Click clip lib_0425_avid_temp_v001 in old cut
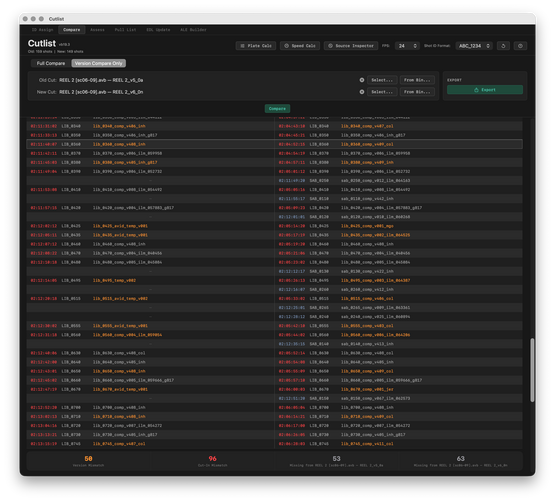The width and height of the screenshot is (555, 502). pos(120,226)
